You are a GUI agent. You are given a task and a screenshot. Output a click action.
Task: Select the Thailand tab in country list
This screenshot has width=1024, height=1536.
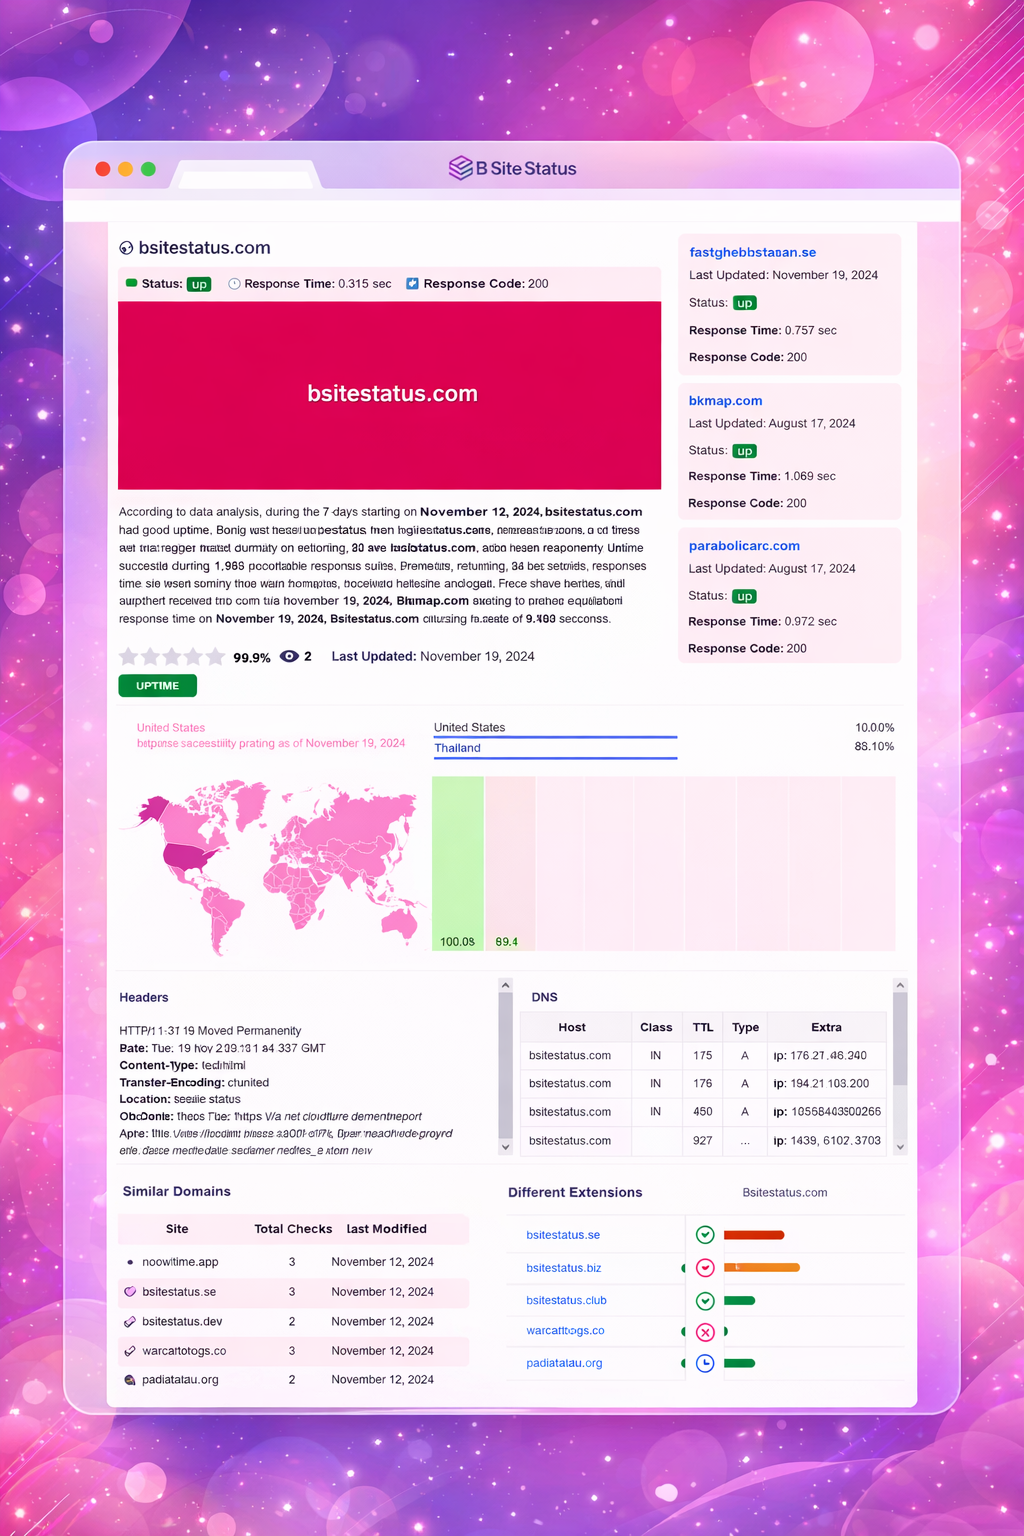457,748
